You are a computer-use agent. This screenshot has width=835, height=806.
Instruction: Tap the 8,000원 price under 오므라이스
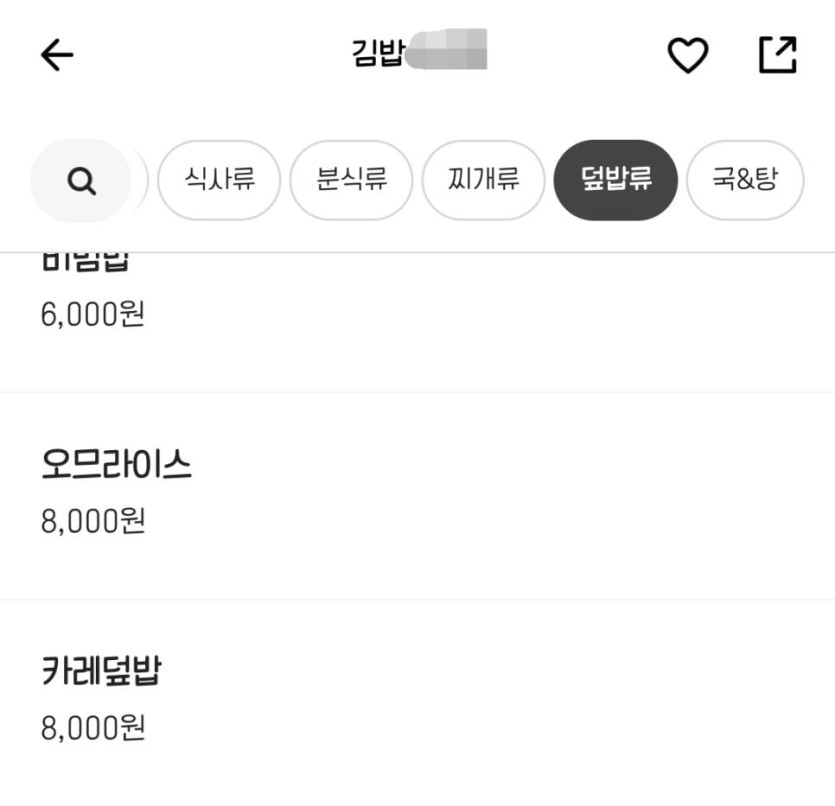(x=93, y=521)
